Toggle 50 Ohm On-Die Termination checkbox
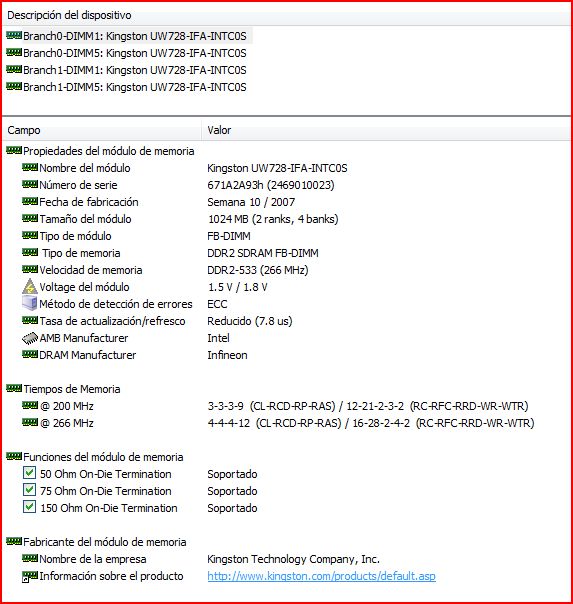This screenshot has height=604, width=573. (x=29, y=473)
